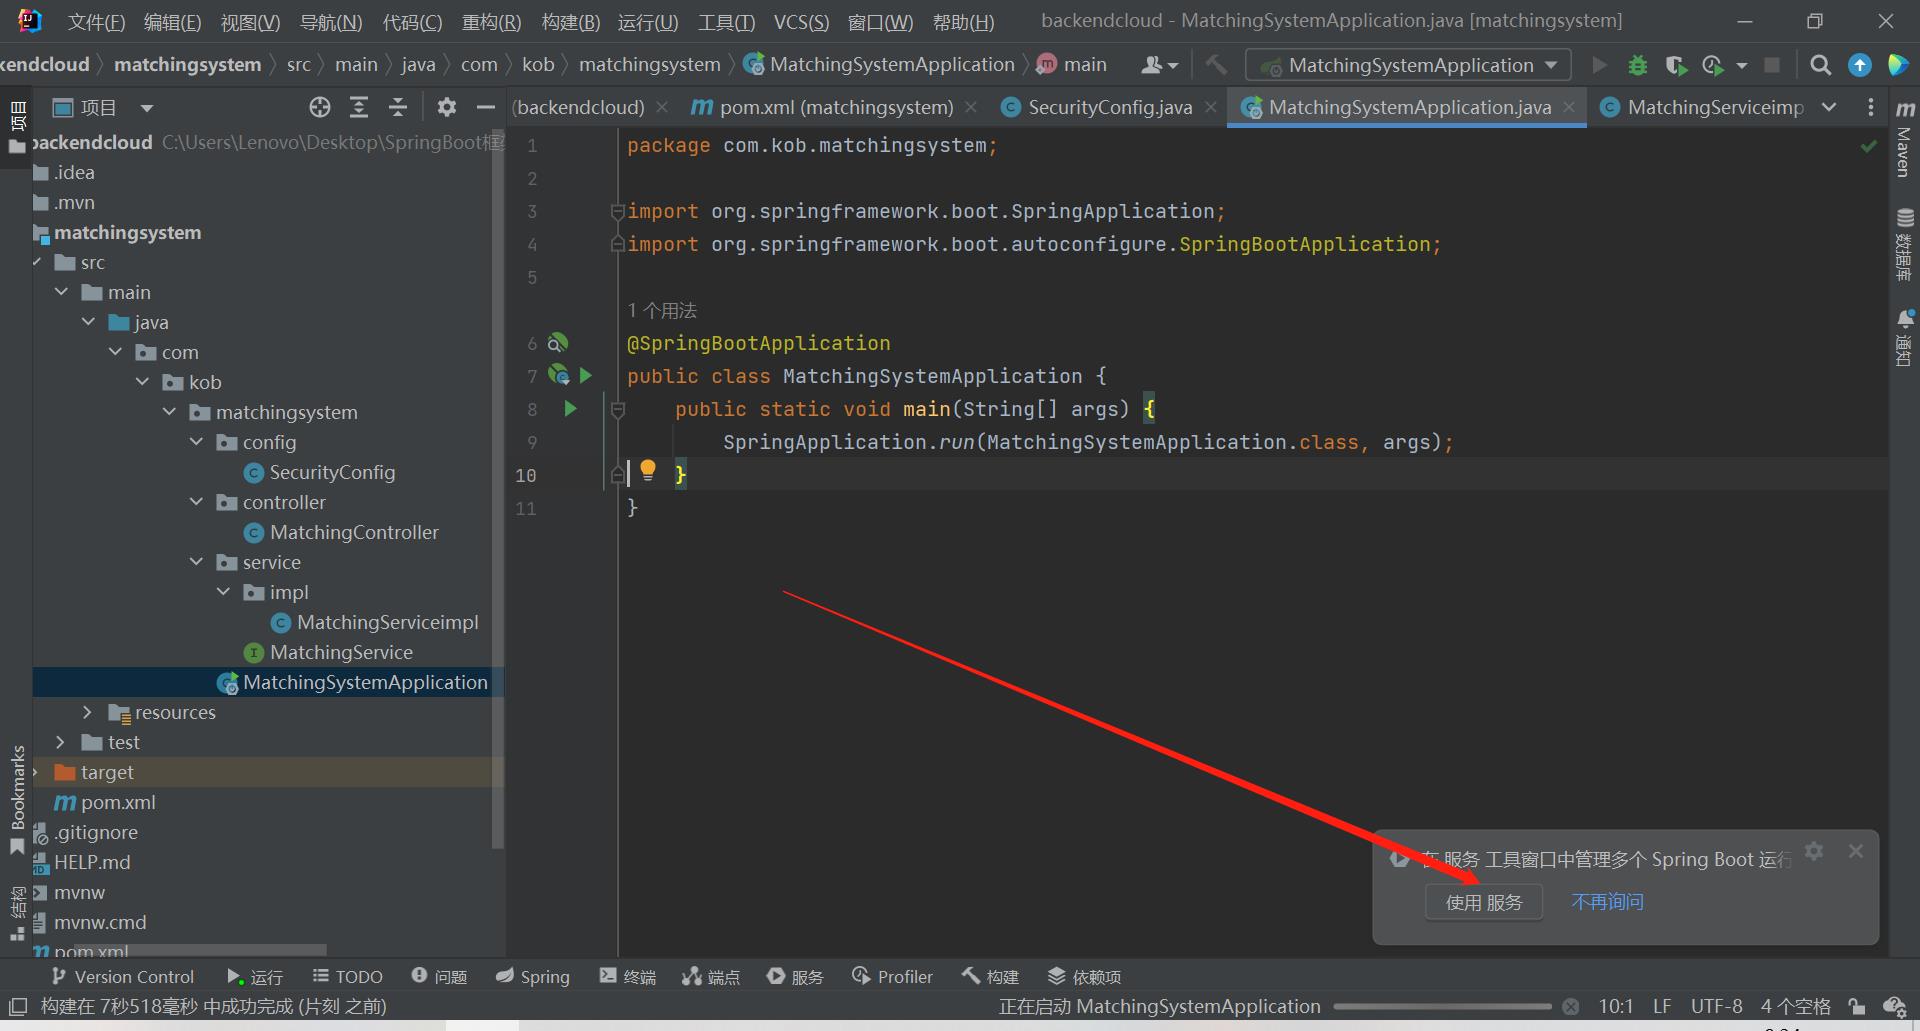The width and height of the screenshot is (1920, 1031).
Task: Expand the resources folder
Action: tap(87, 712)
